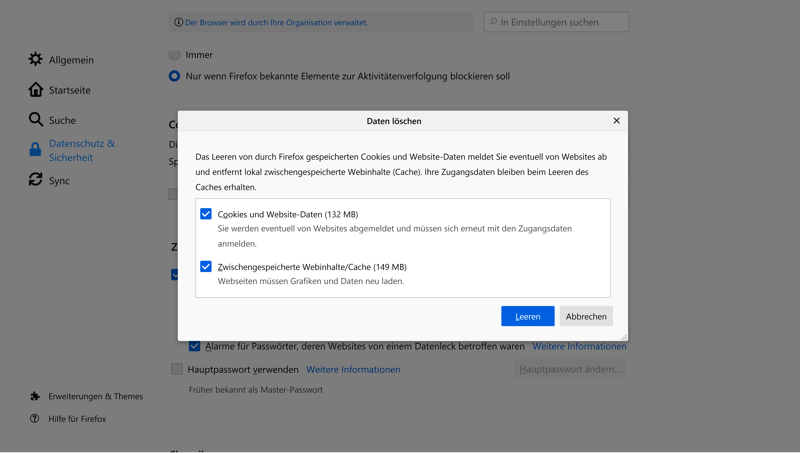Click the Hilfe für Firefox question icon
This screenshot has height=453, width=800.
35,419
